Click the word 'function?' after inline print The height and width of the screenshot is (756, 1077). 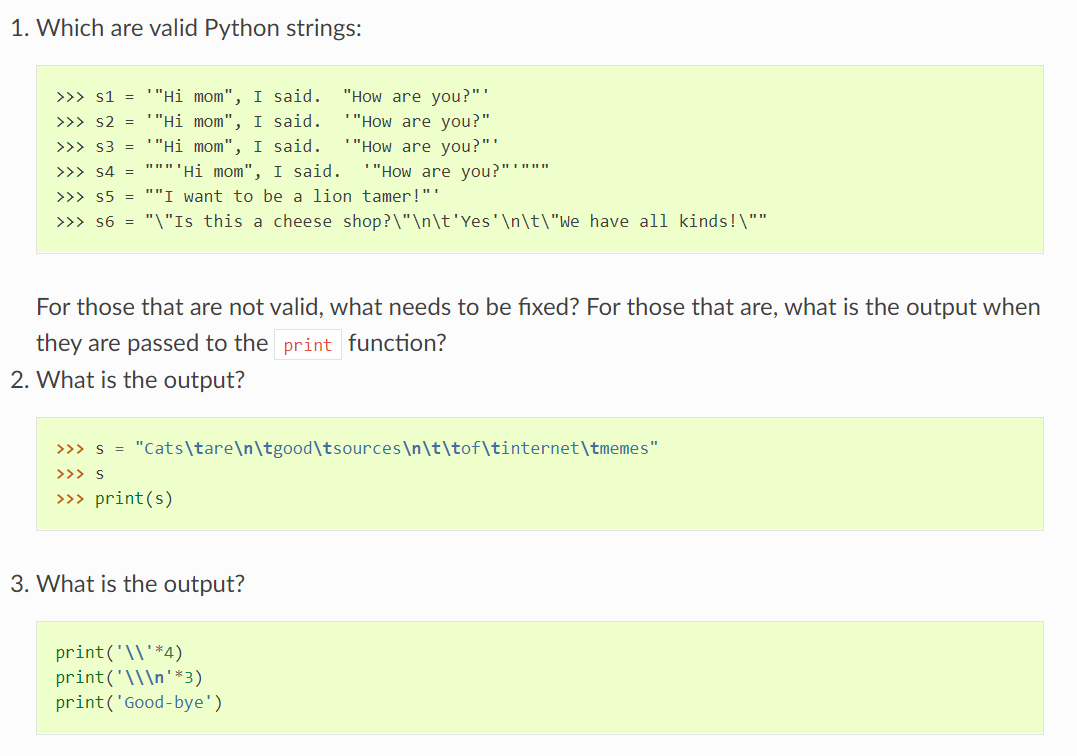(x=397, y=343)
